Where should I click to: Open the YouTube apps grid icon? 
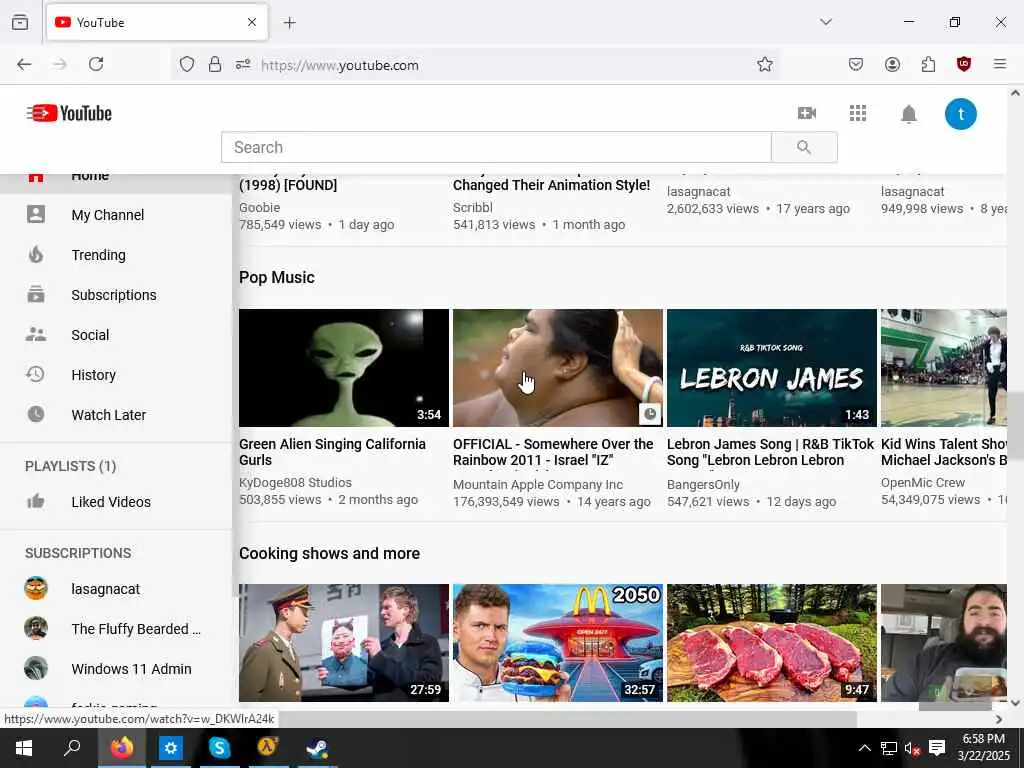[x=857, y=113]
